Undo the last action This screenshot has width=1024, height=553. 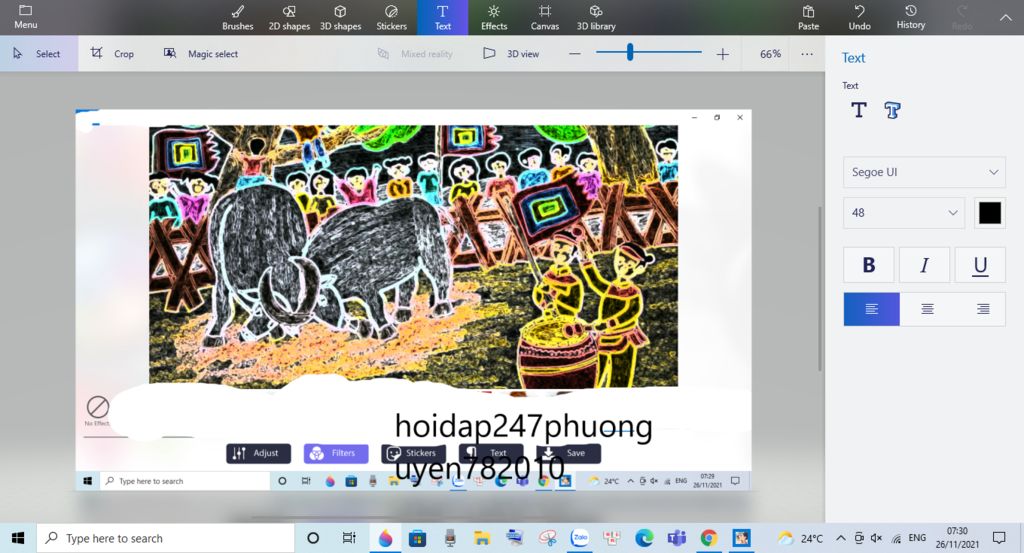click(859, 18)
